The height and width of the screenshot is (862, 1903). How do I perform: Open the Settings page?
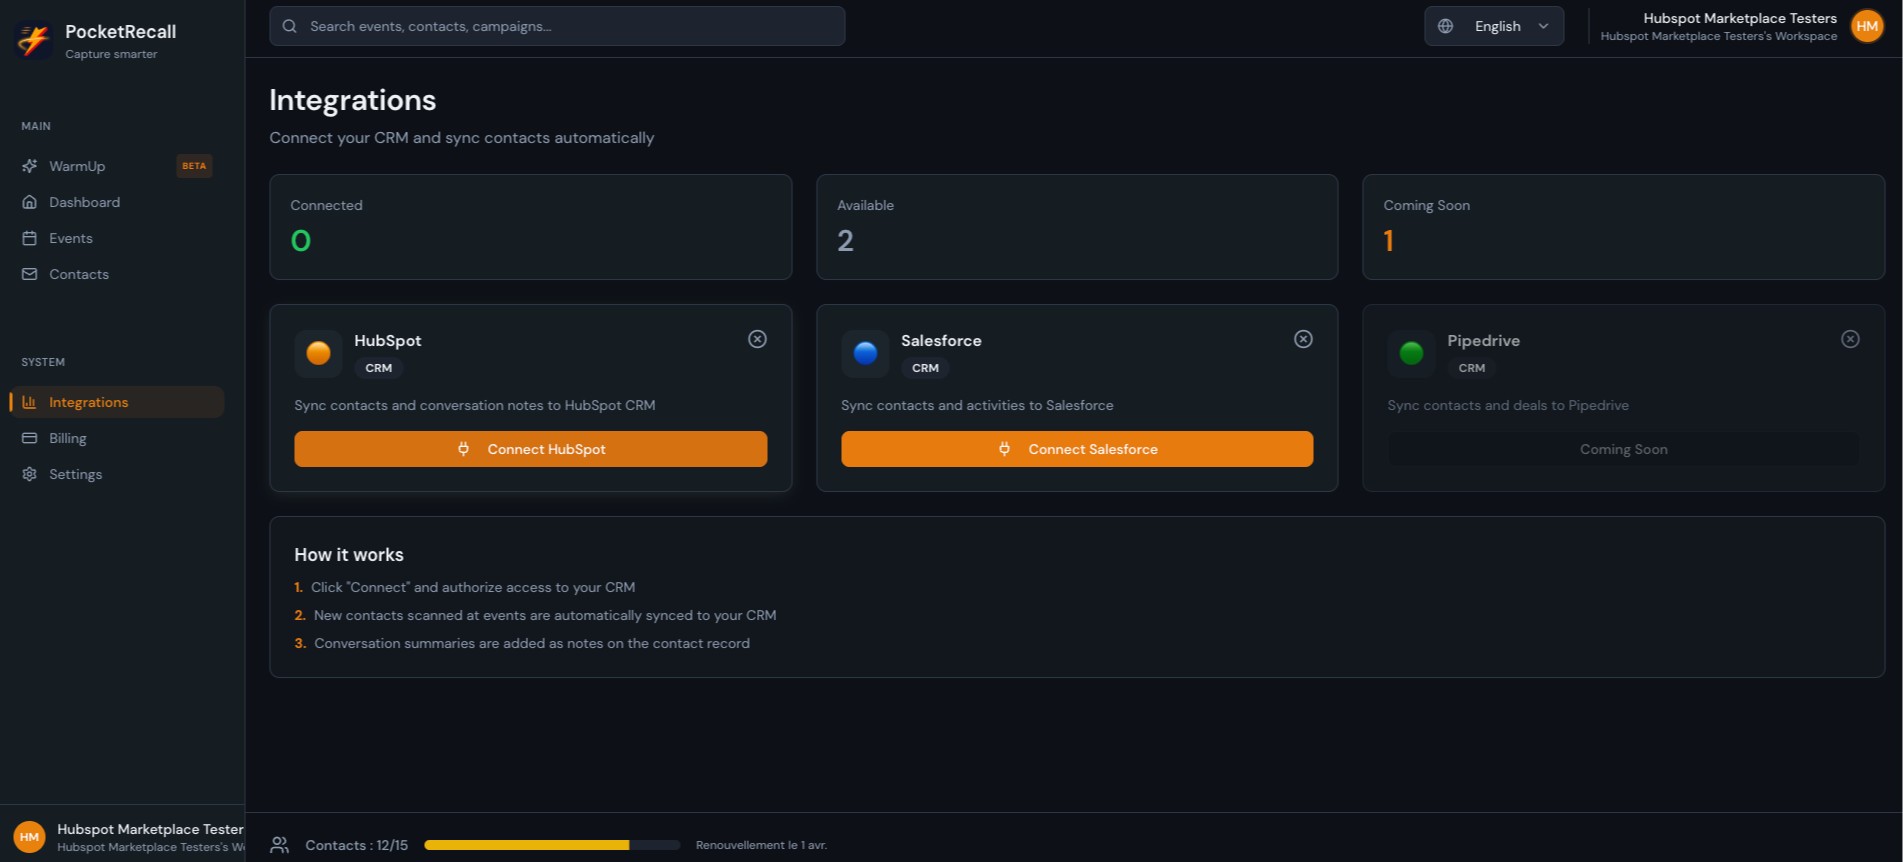tap(117, 474)
